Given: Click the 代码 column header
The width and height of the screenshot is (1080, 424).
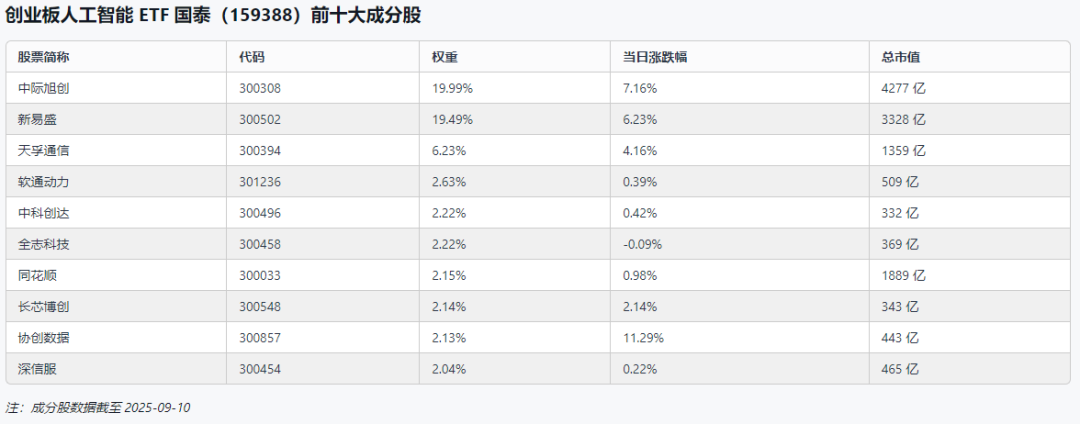Looking at the screenshot, I should (252, 57).
